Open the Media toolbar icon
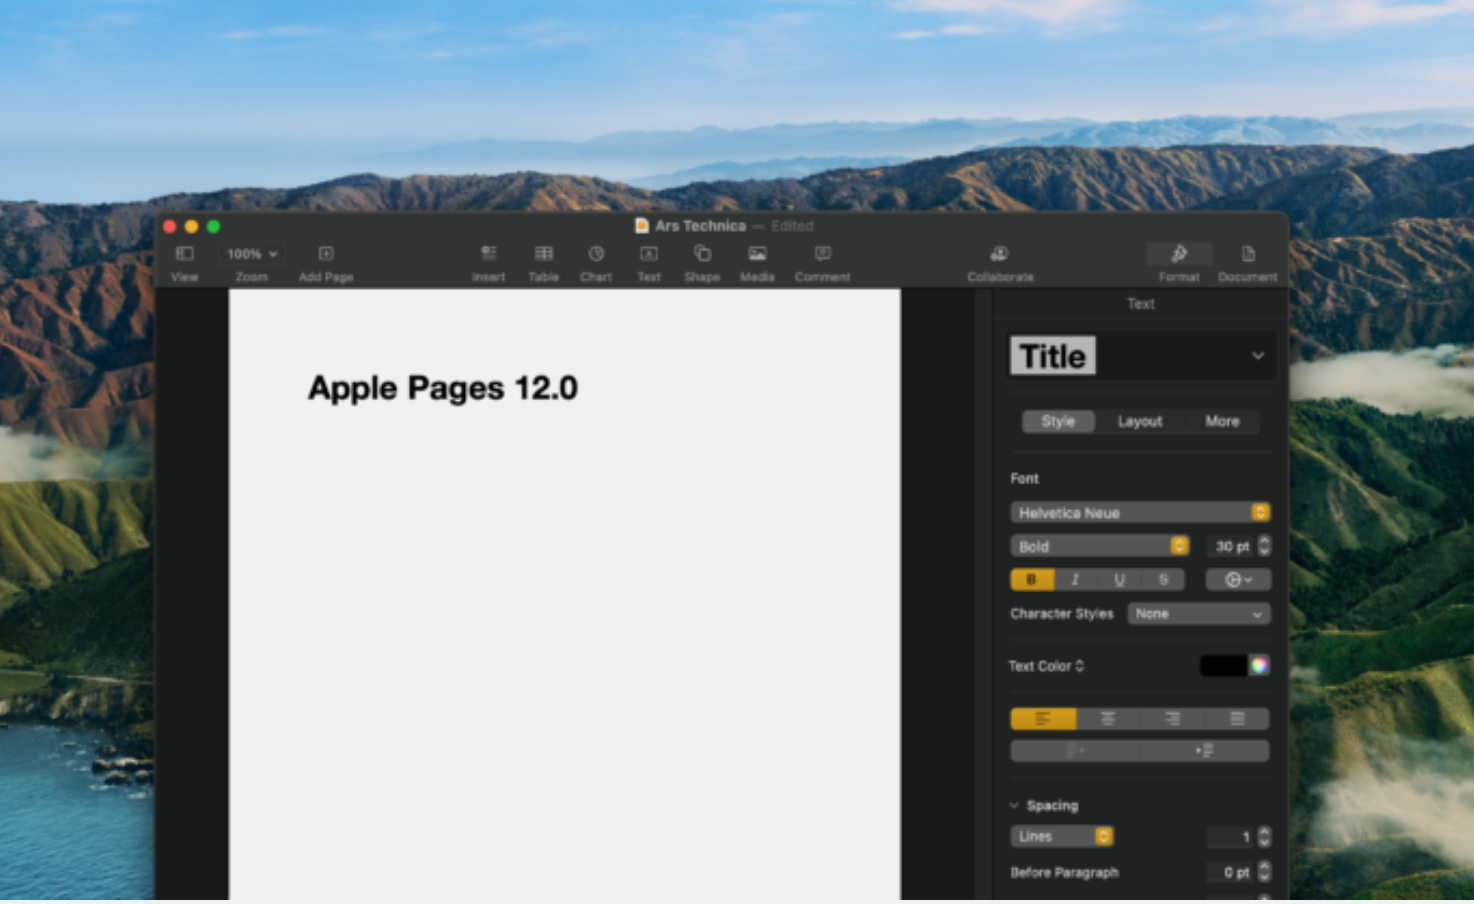 (757, 254)
